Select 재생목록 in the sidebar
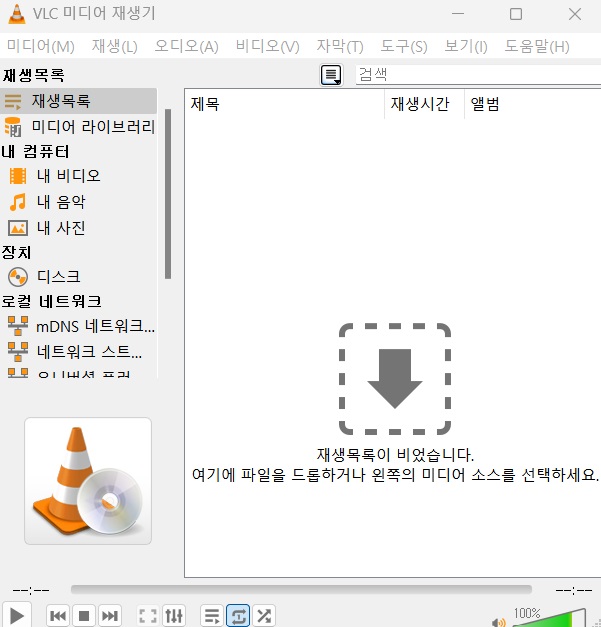This screenshot has width=601, height=627. [78, 101]
